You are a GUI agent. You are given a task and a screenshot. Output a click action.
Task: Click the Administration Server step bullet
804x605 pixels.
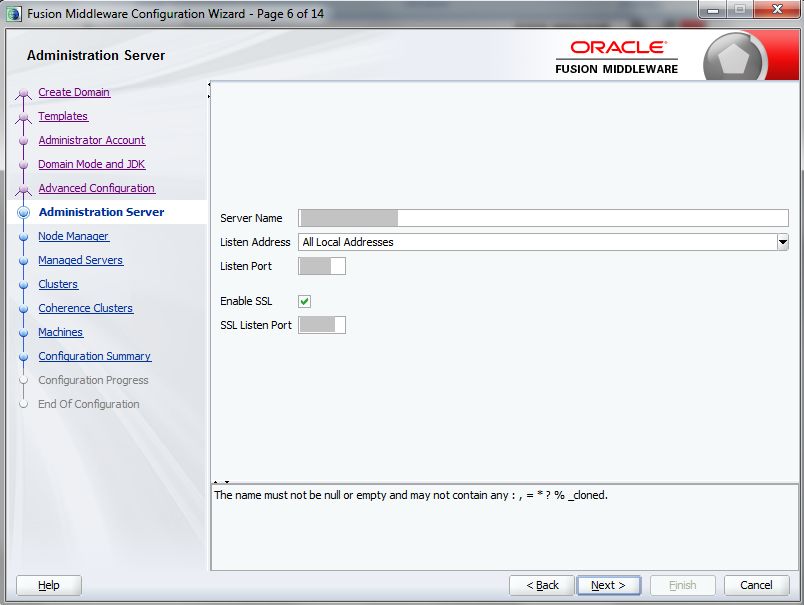(25, 212)
